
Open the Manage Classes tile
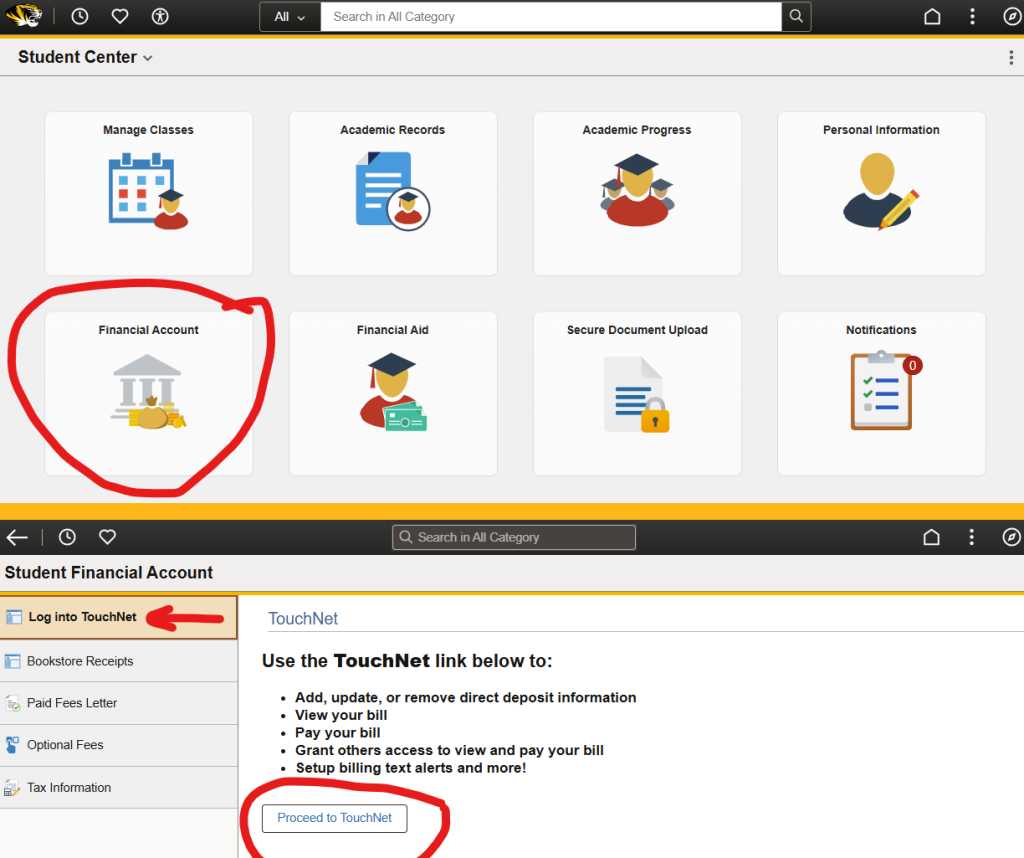149,193
